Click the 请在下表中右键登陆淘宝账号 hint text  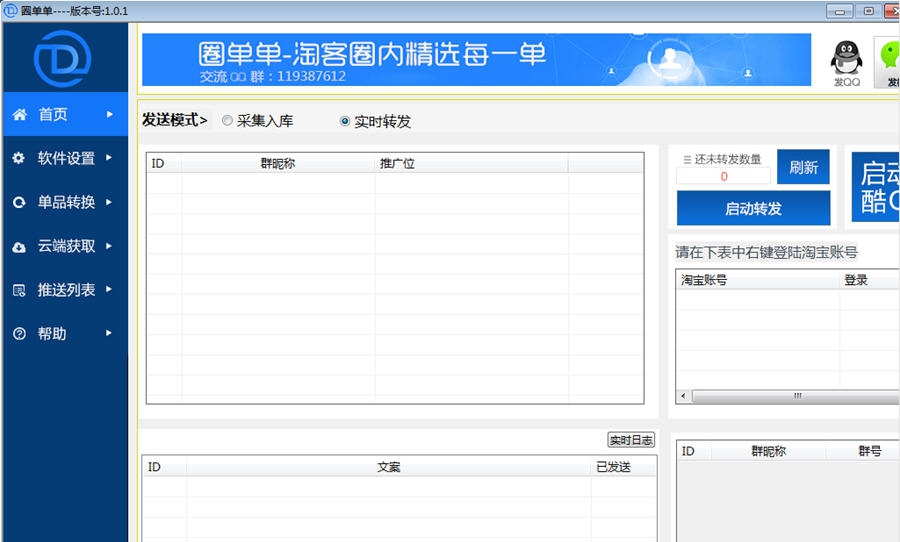(x=766, y=252)
